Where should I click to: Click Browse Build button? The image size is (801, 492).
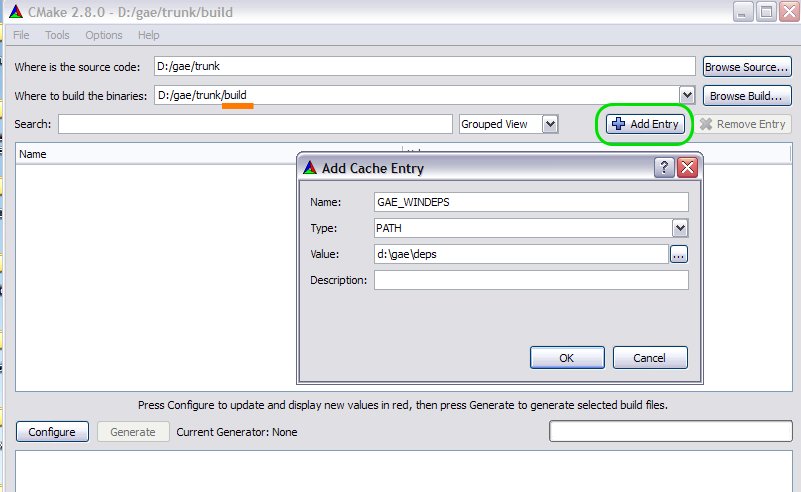click(x=747, y=96)
